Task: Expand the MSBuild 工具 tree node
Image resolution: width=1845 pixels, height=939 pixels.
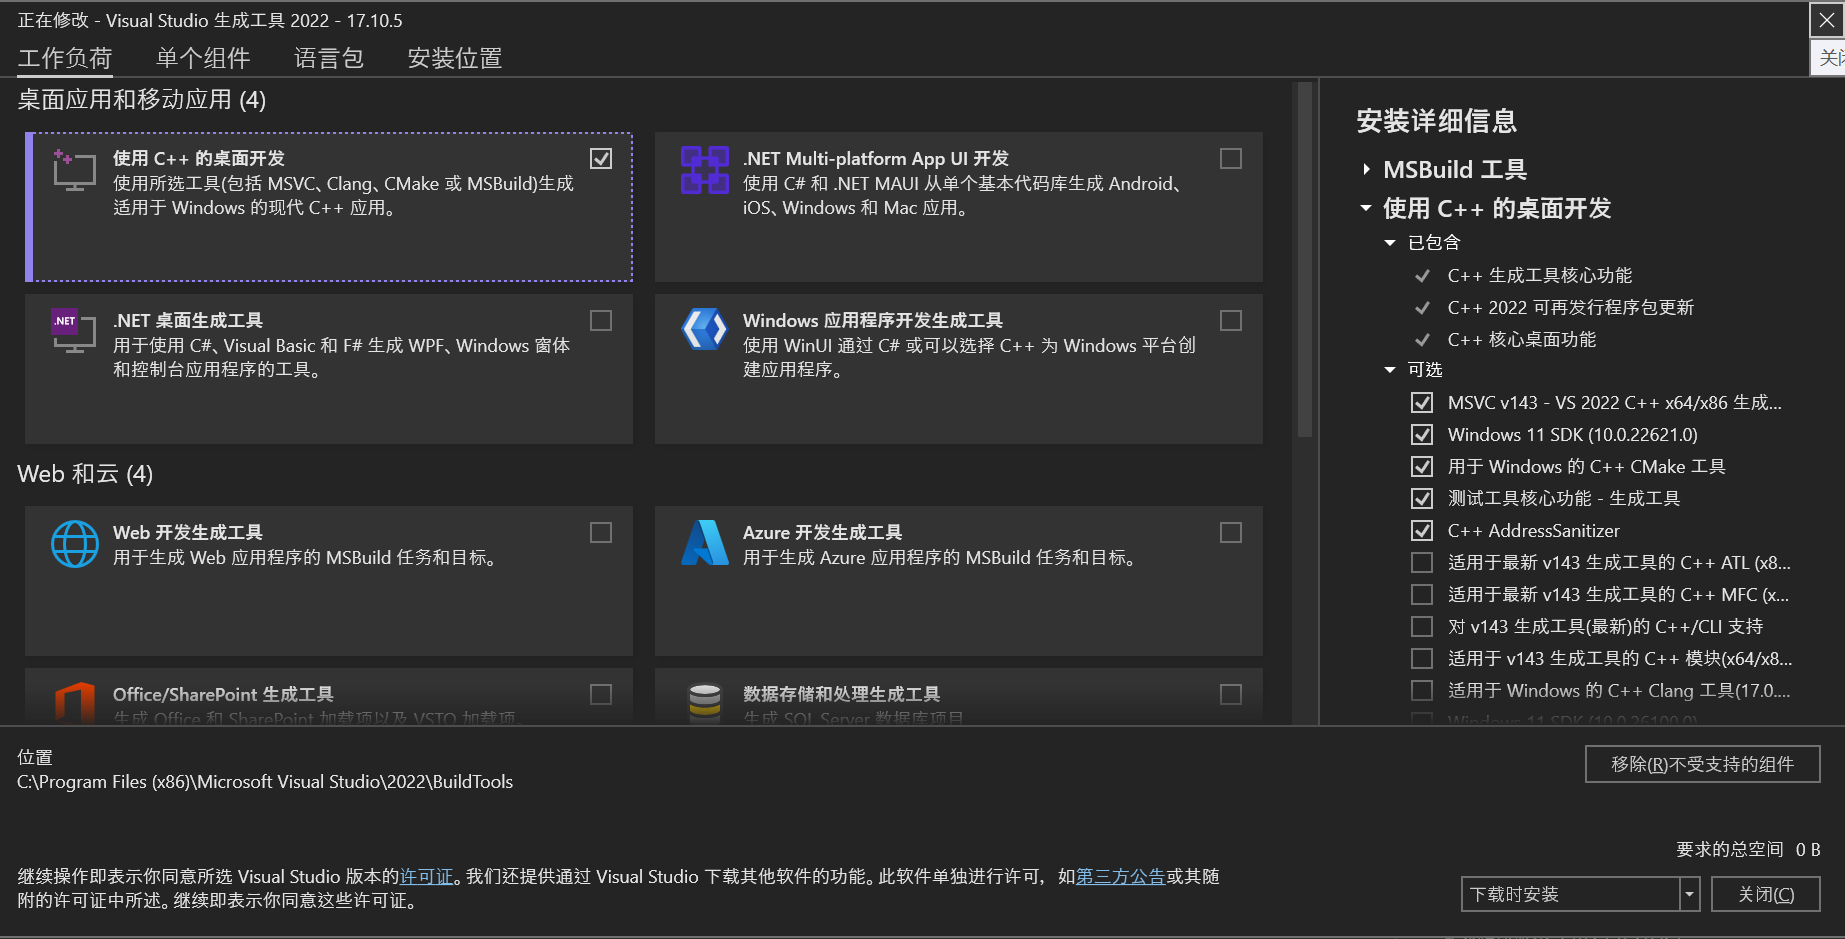Action: pos(1367,170)
